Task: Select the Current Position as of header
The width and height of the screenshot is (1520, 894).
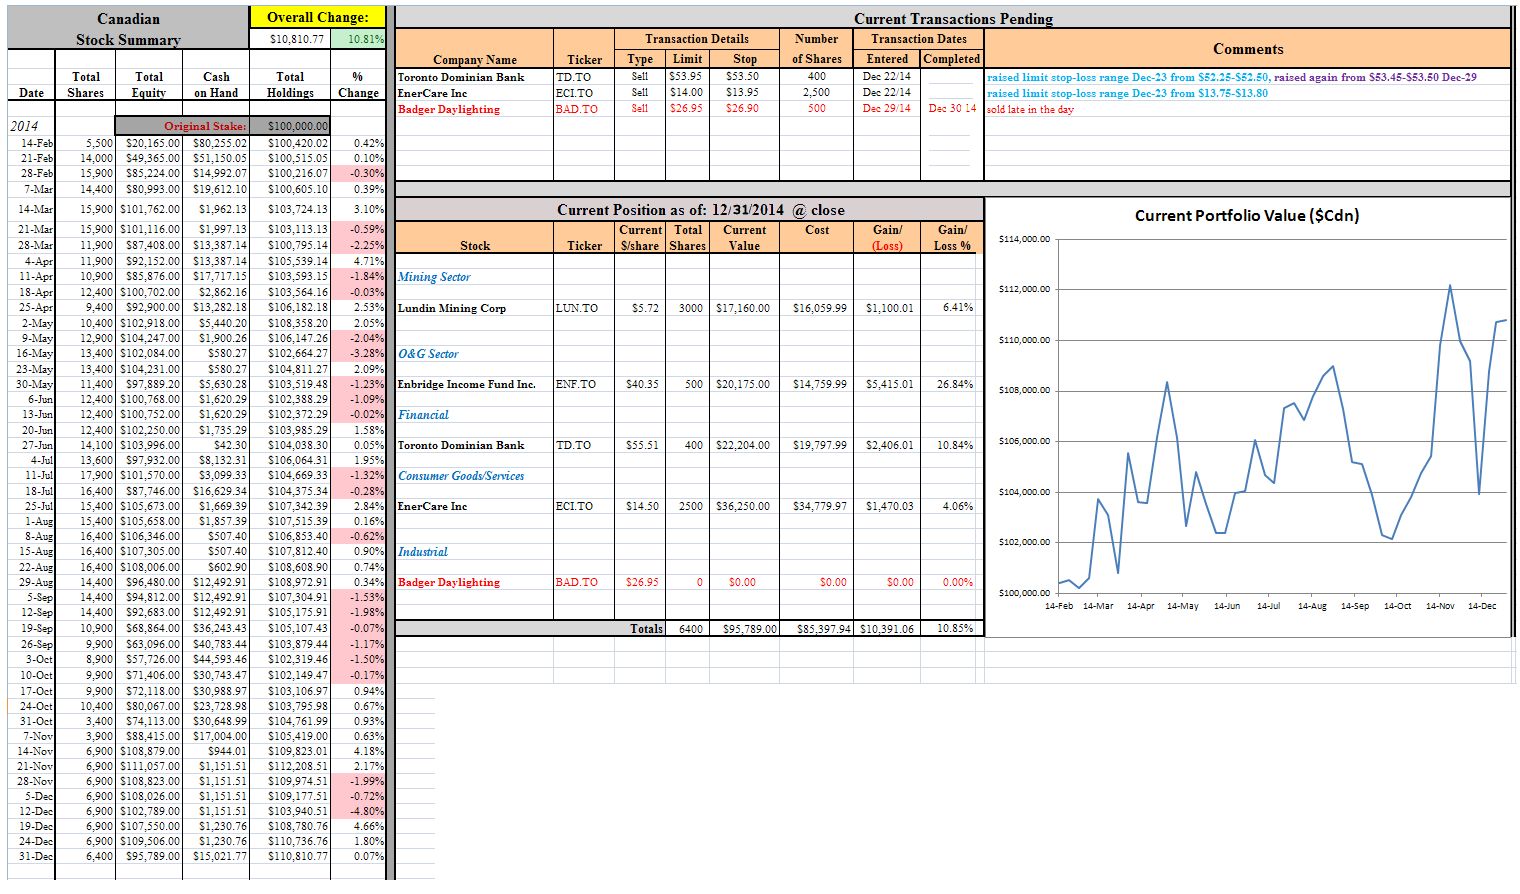Action: pyautogui.click(x=700, y=210)
